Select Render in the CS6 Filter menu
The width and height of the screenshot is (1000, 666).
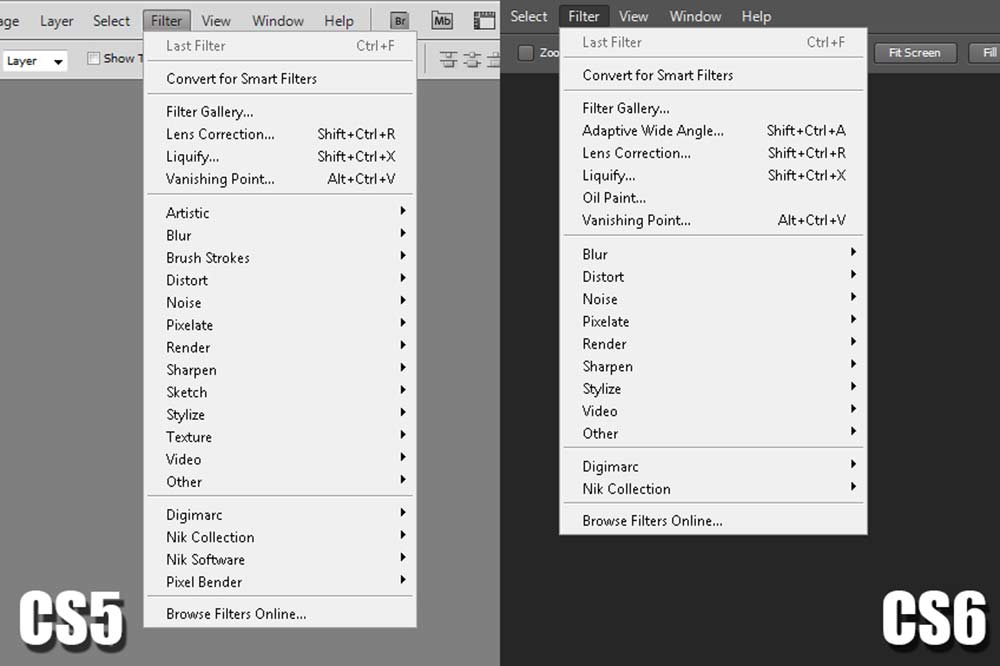point(714,344)
